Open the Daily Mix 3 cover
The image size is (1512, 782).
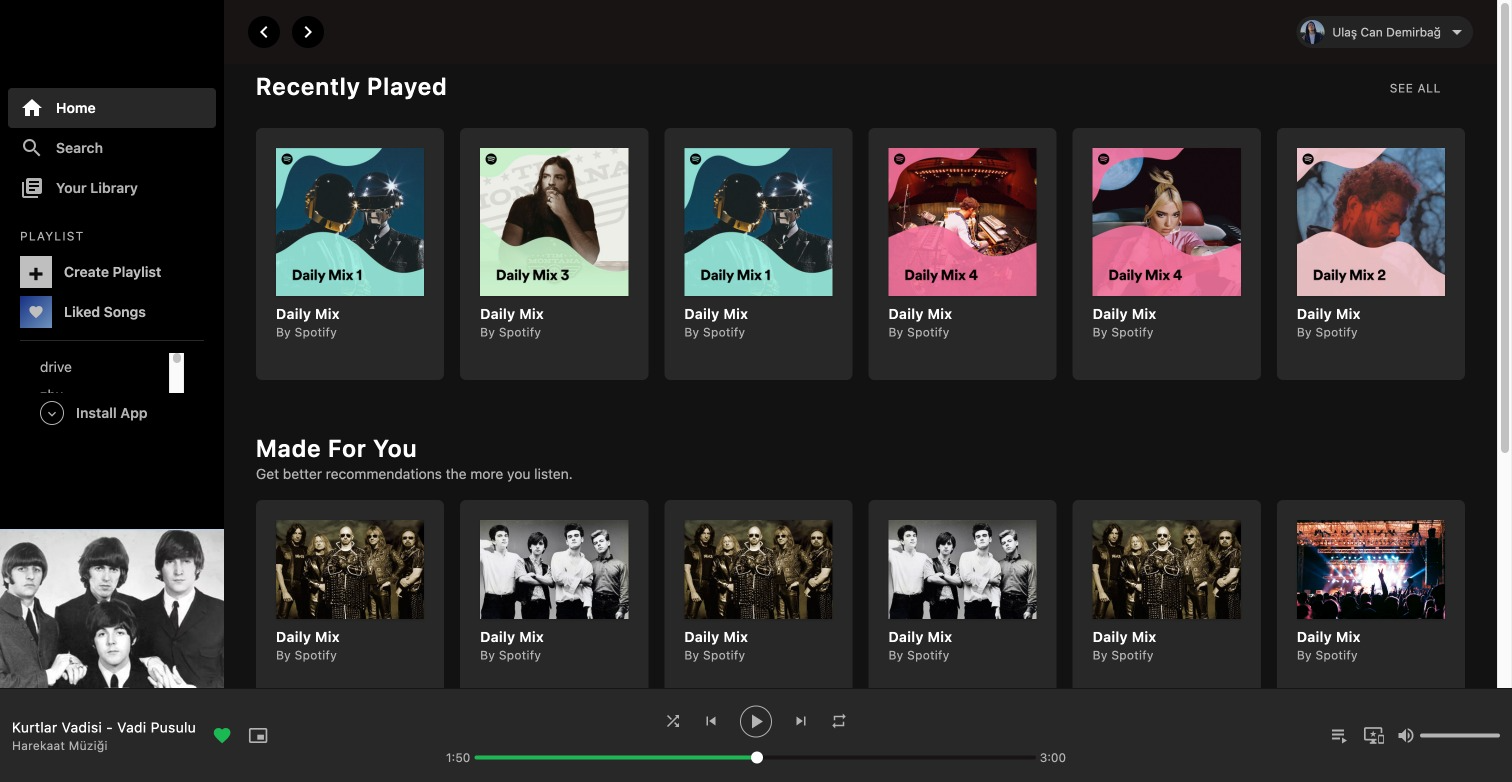554,222
